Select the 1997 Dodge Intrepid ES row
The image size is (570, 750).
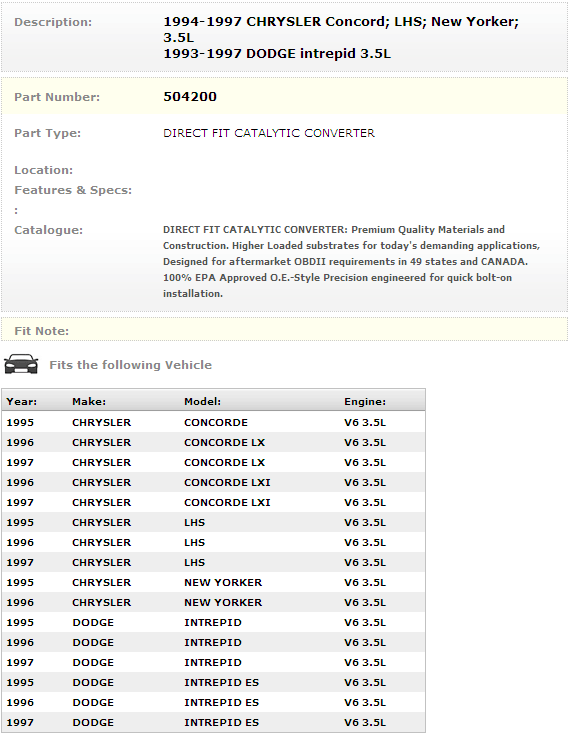[213, 723]
